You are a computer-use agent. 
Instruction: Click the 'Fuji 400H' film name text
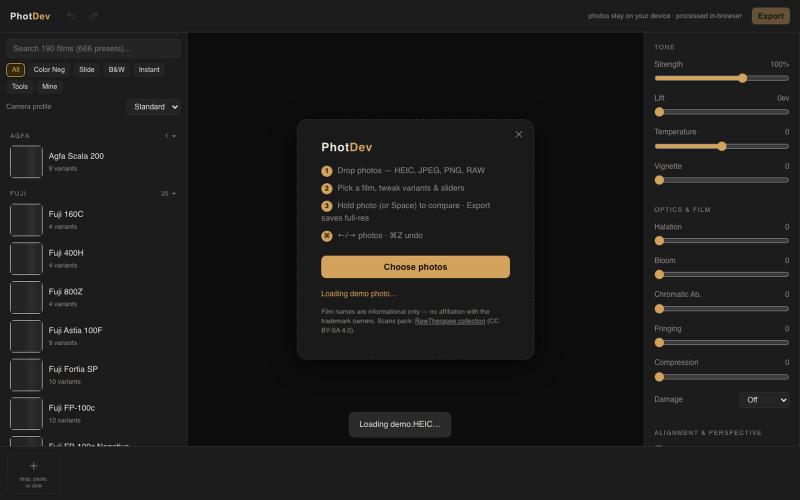pyautogui.click(x=66, y=253)
